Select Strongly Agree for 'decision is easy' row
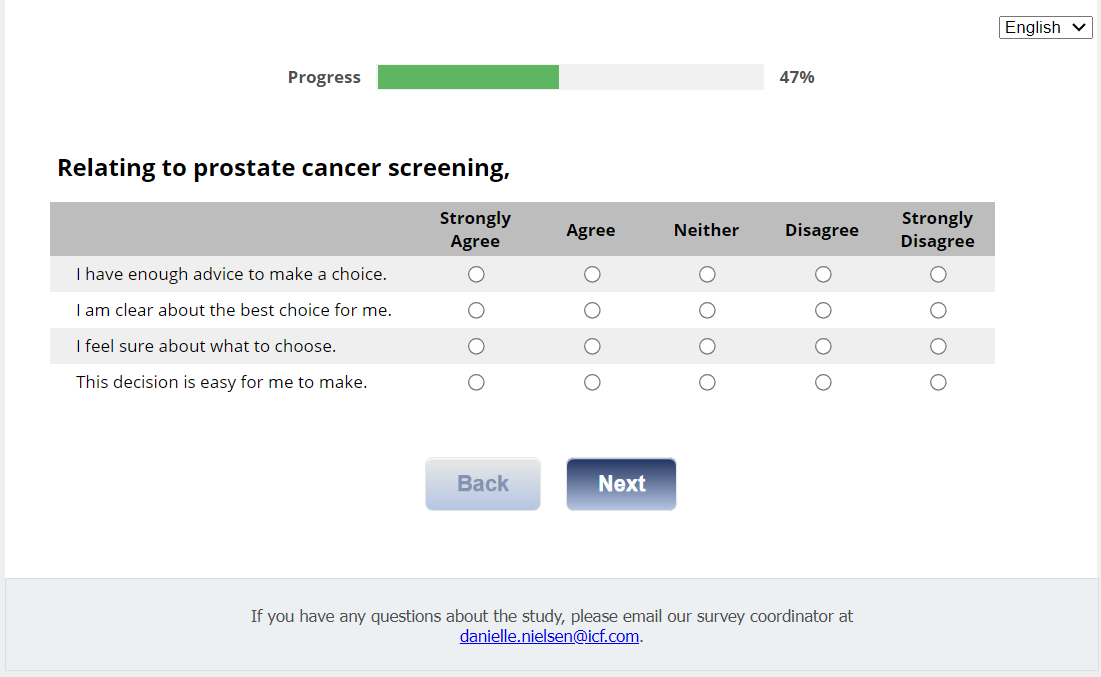Image resolution: width=1101 pixels, height=677 pixels. tap(476, 382)
